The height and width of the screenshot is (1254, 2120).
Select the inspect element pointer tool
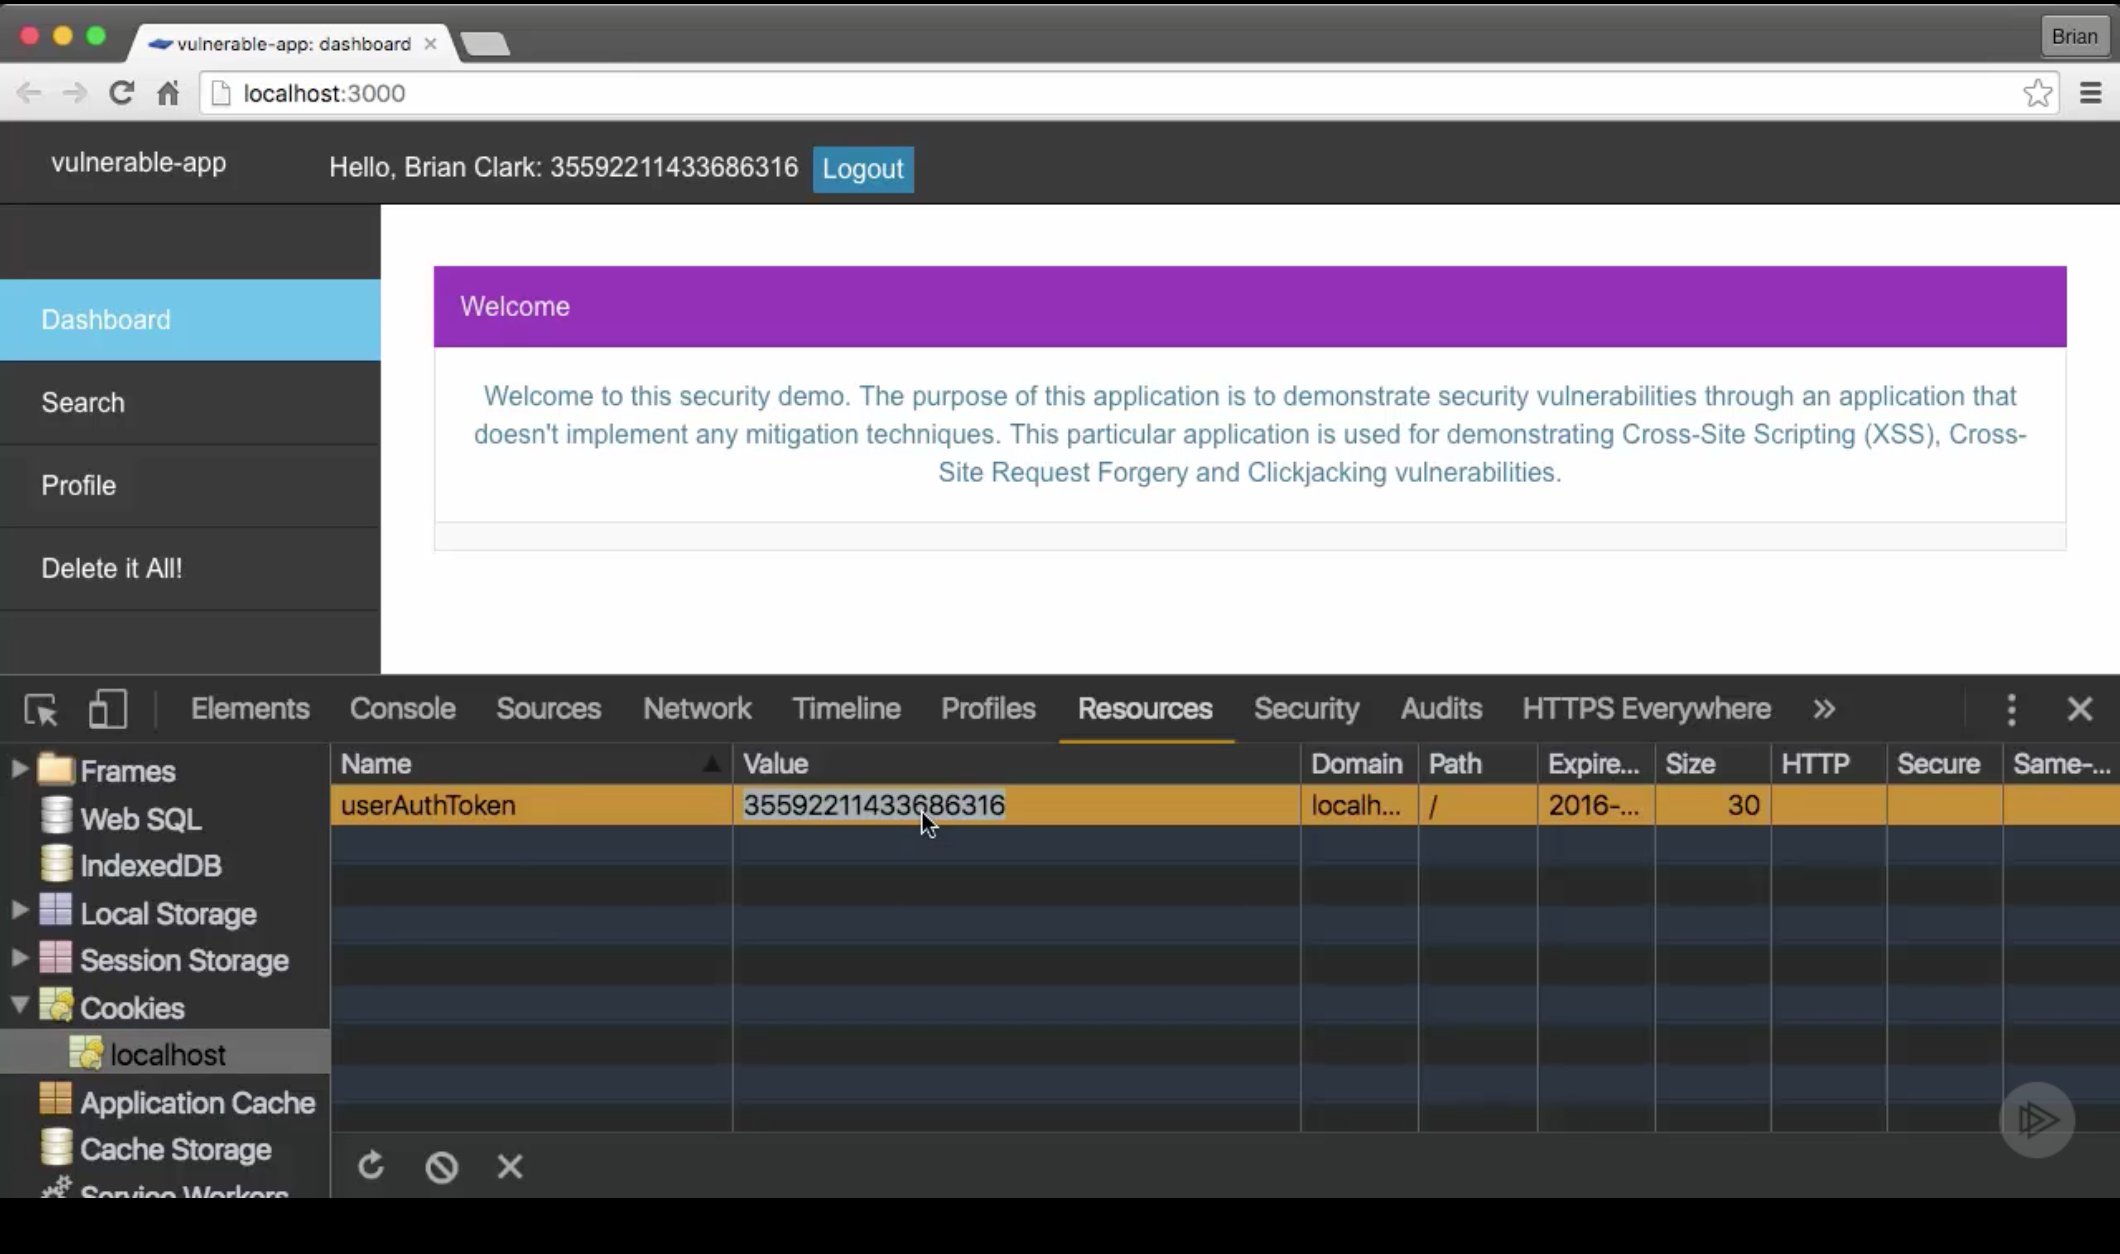tap(41, 709)
